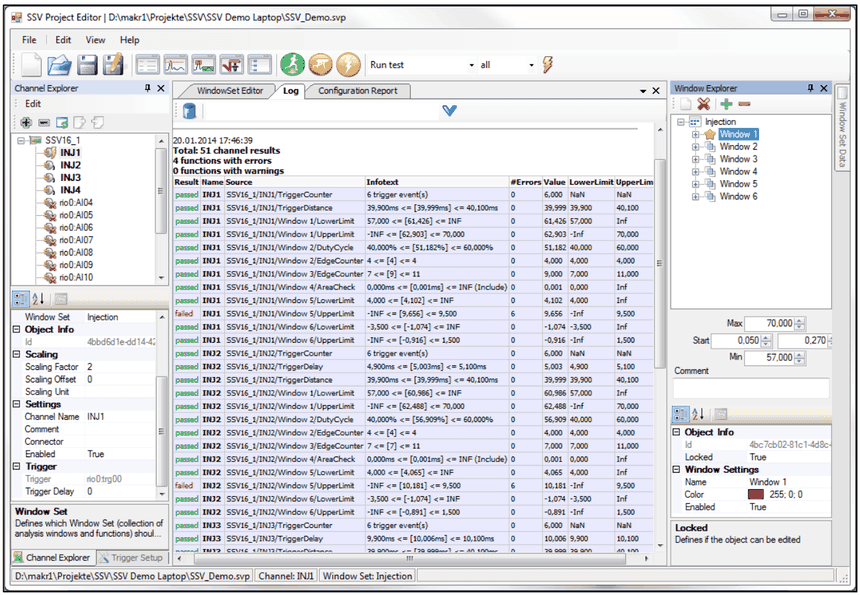Image resolution: width=860 pixels, height=595 pixels.
Task: Click the blue database icon in the Log toolbar
Action: [x=189, y=111]
